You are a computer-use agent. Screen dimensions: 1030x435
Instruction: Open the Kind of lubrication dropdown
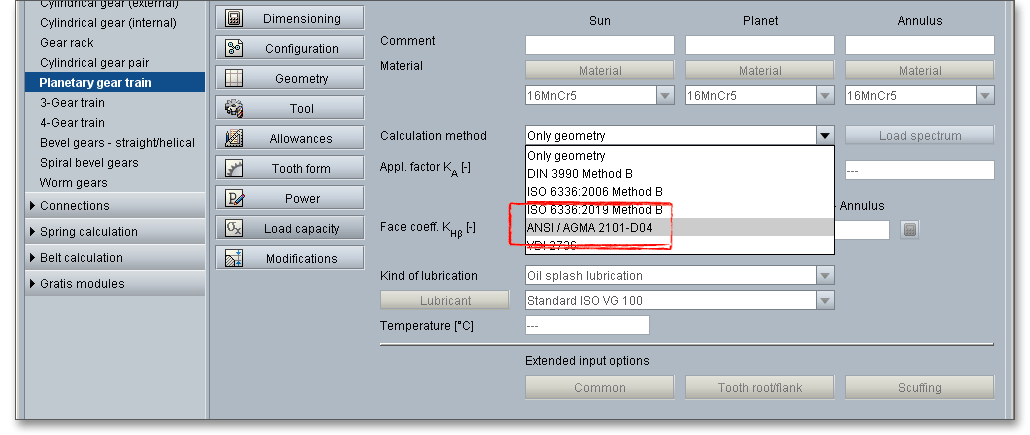coord(824,275)
